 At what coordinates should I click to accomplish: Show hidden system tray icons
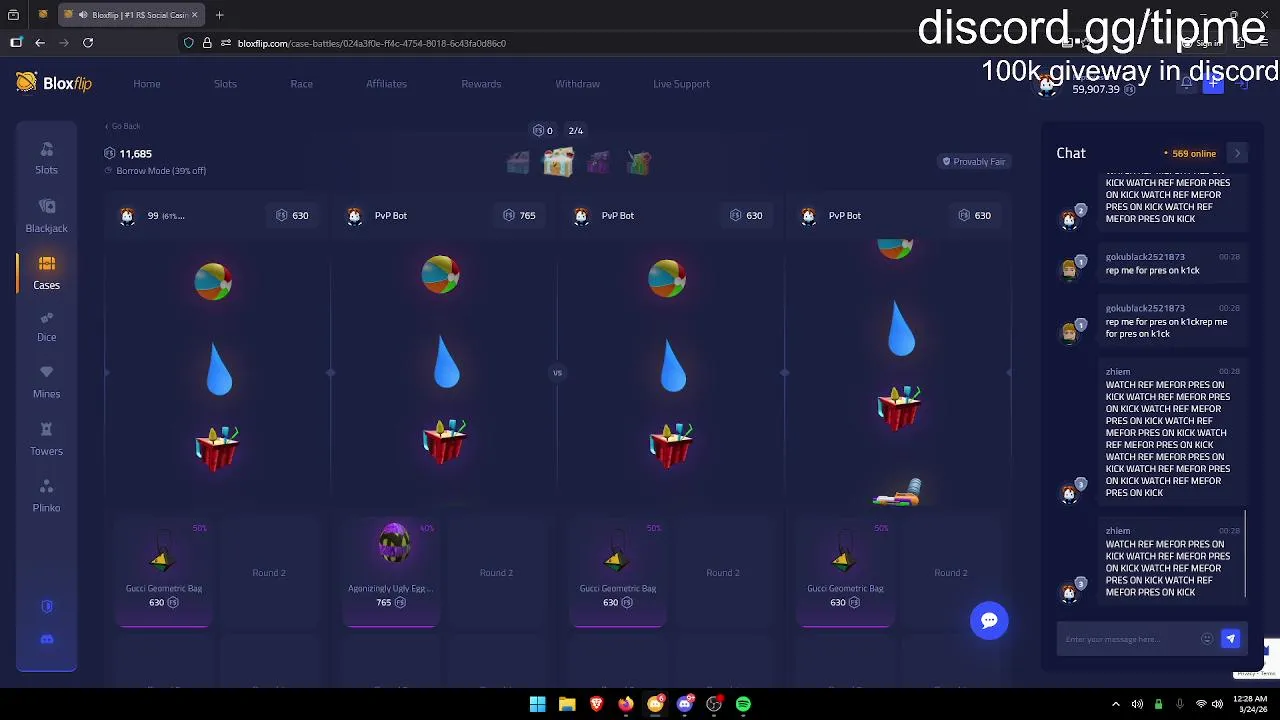pyautogui.click(x=1116, y=704)
